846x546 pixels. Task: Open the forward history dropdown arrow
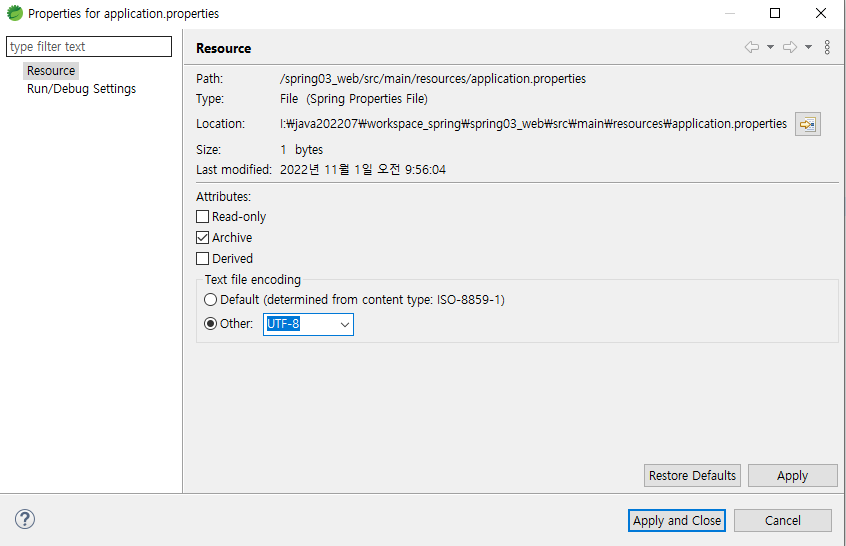point(808,47)
